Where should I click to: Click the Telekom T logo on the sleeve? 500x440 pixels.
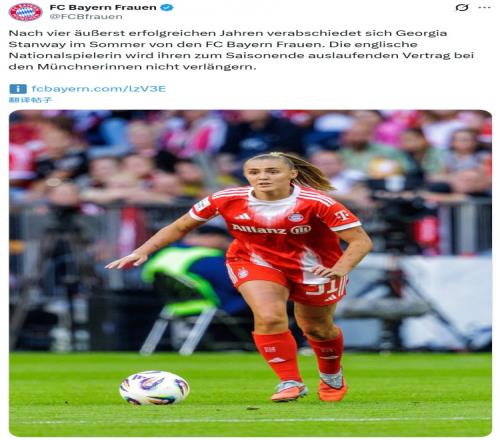pyautogui.click(x=342, y=215)
